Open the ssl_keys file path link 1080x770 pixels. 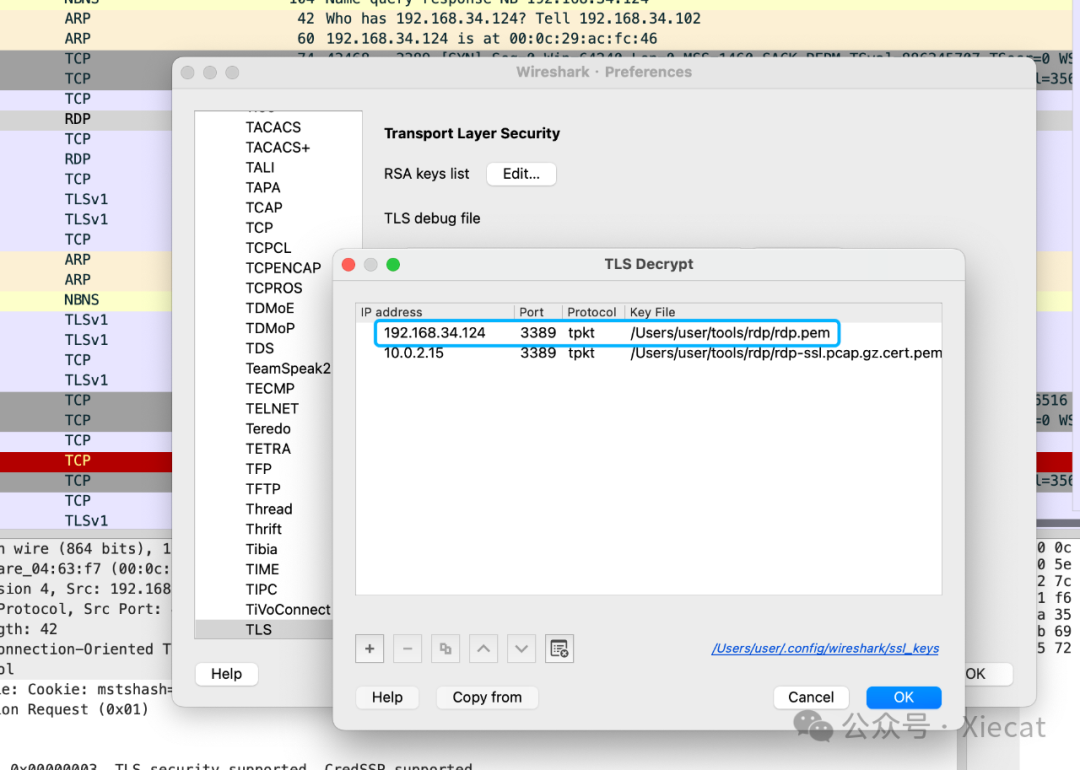point(825,648)
